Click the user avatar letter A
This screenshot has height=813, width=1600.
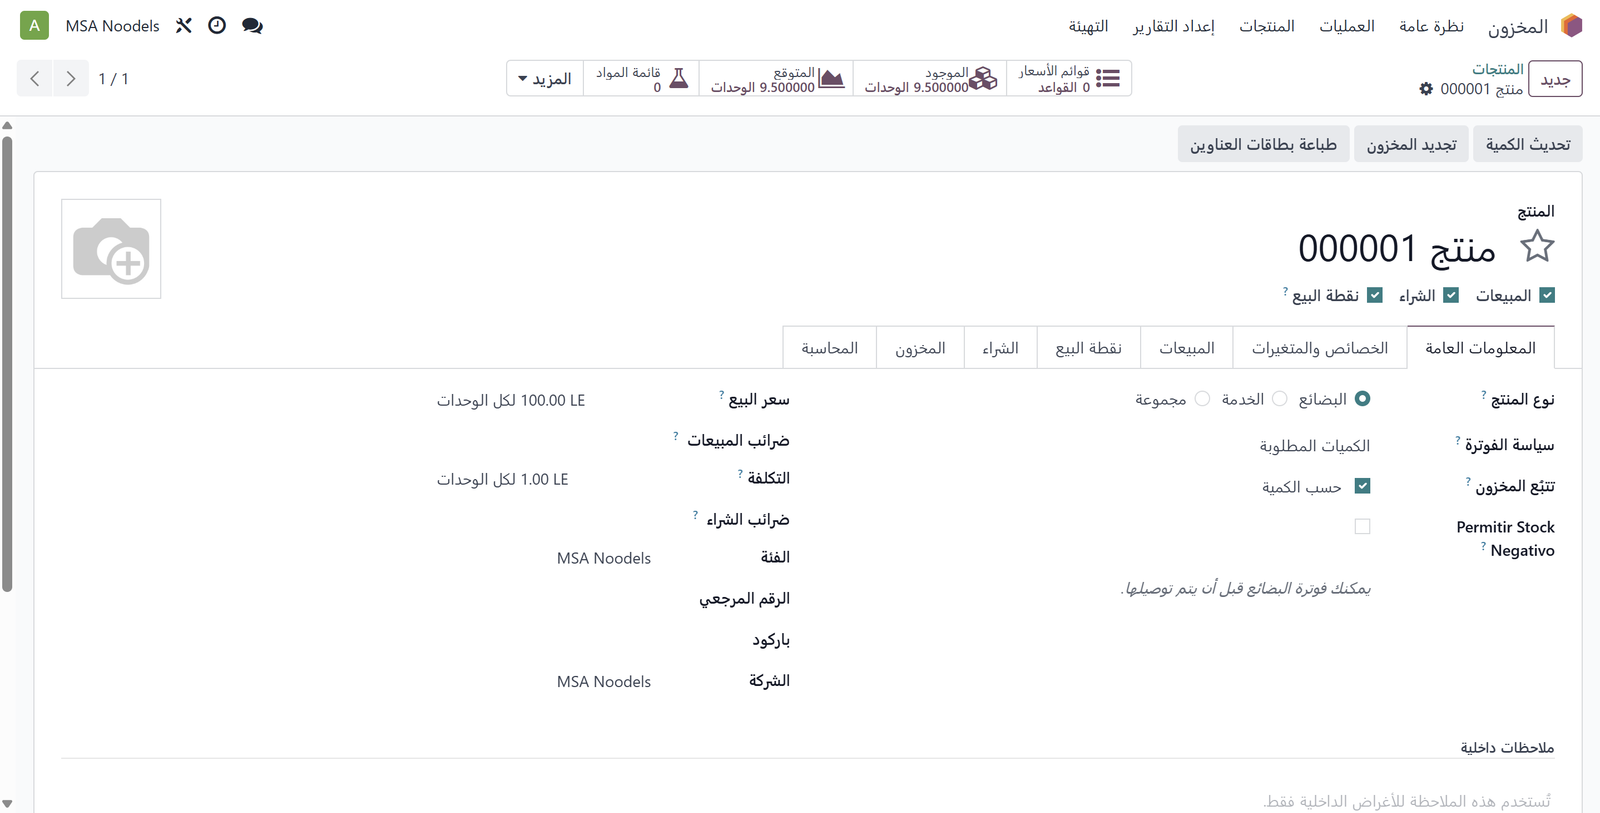(35, 26)
